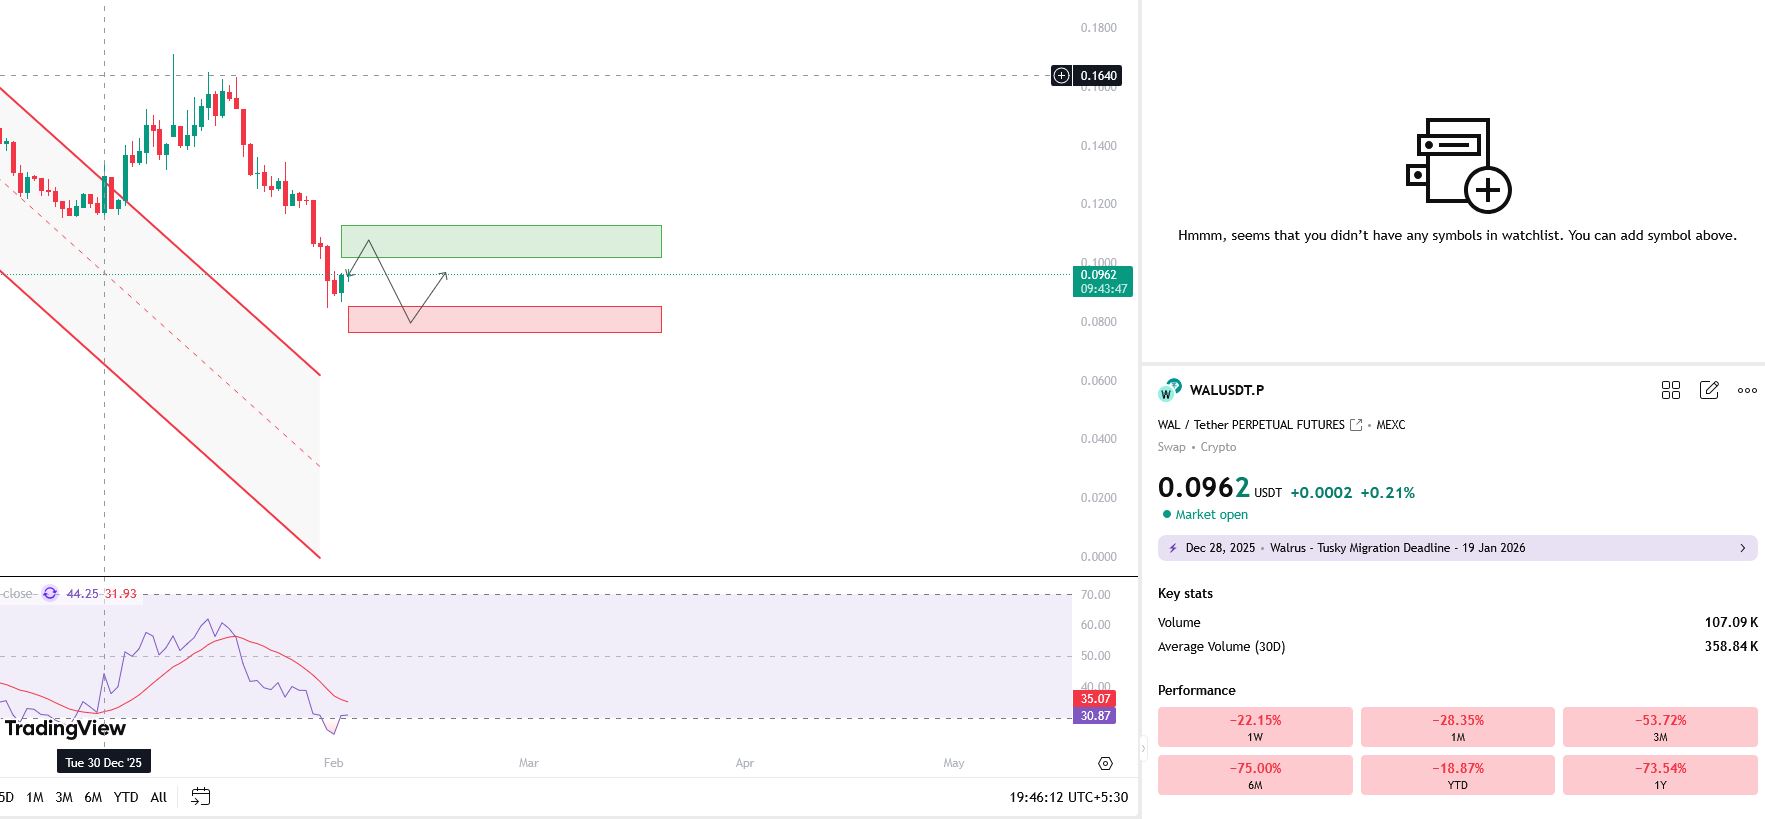
Task: Collapse the right side panel with the divider arrow
Action: (1143, 748)
